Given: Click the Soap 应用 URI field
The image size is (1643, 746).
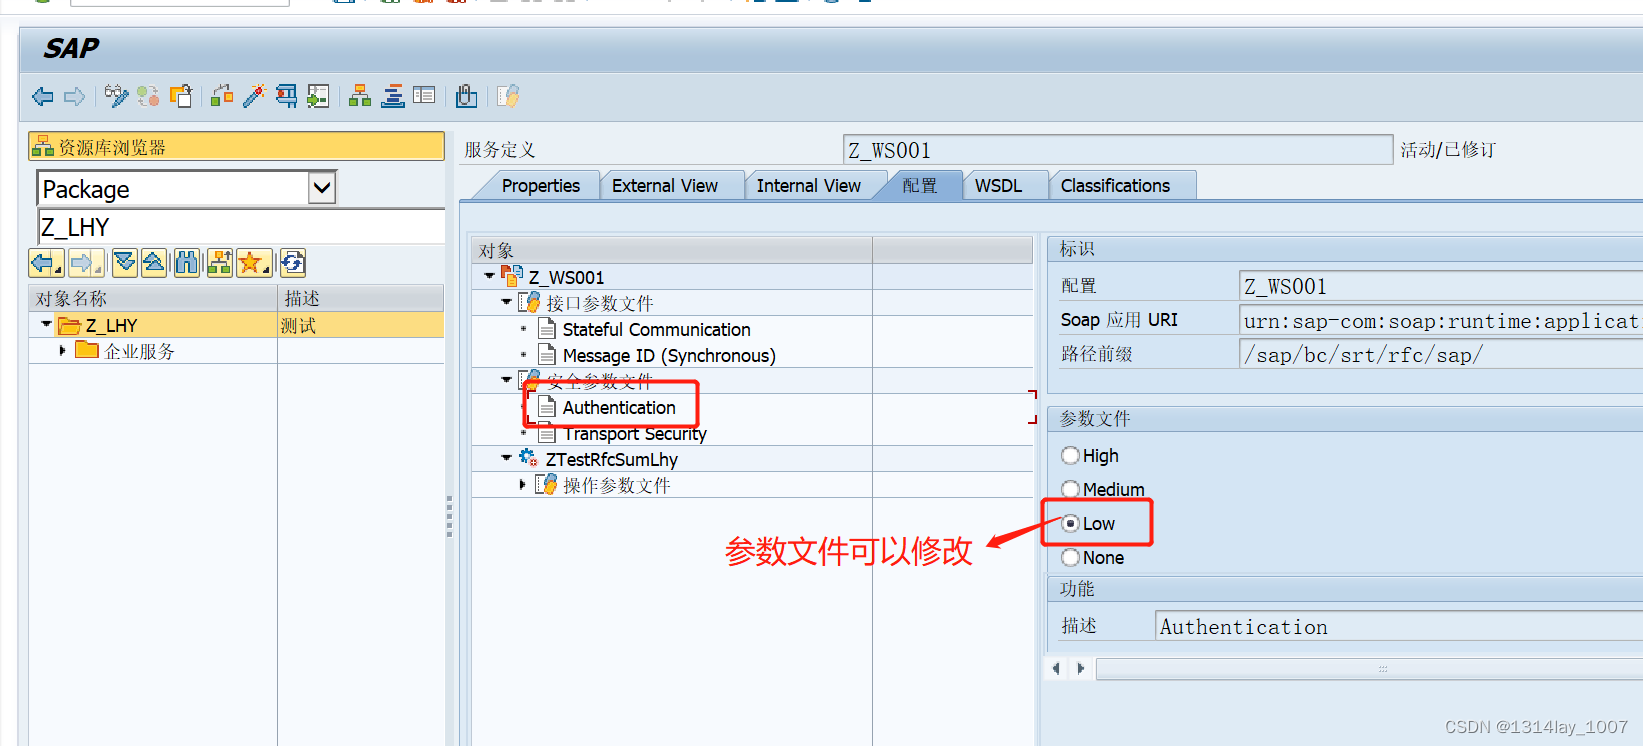Looking at the screenshot, I should point(1440,320).
